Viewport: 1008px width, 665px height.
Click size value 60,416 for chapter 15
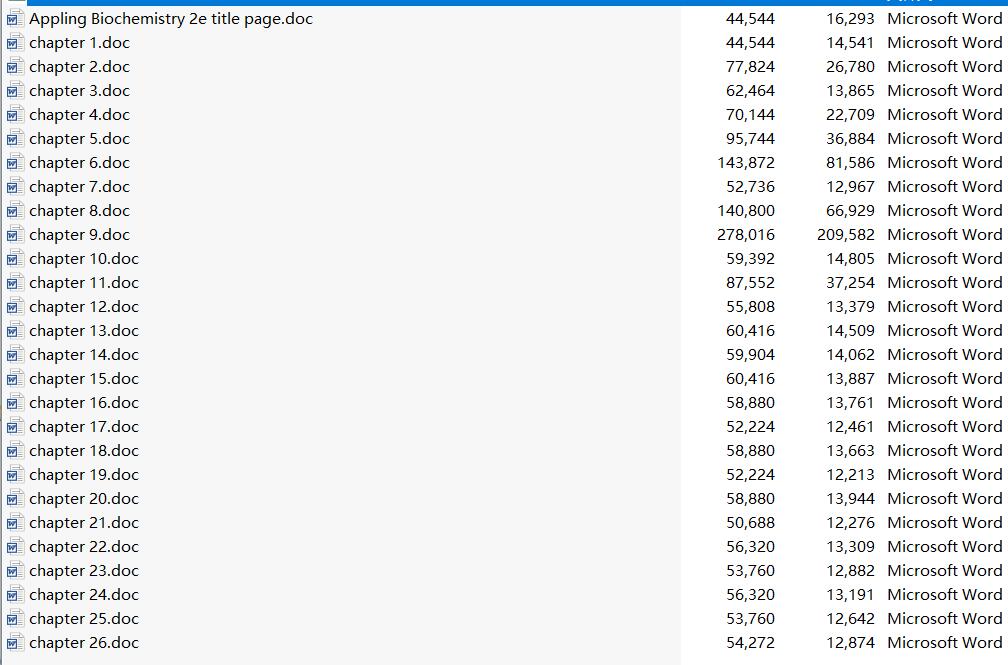(x=750, y=379)
